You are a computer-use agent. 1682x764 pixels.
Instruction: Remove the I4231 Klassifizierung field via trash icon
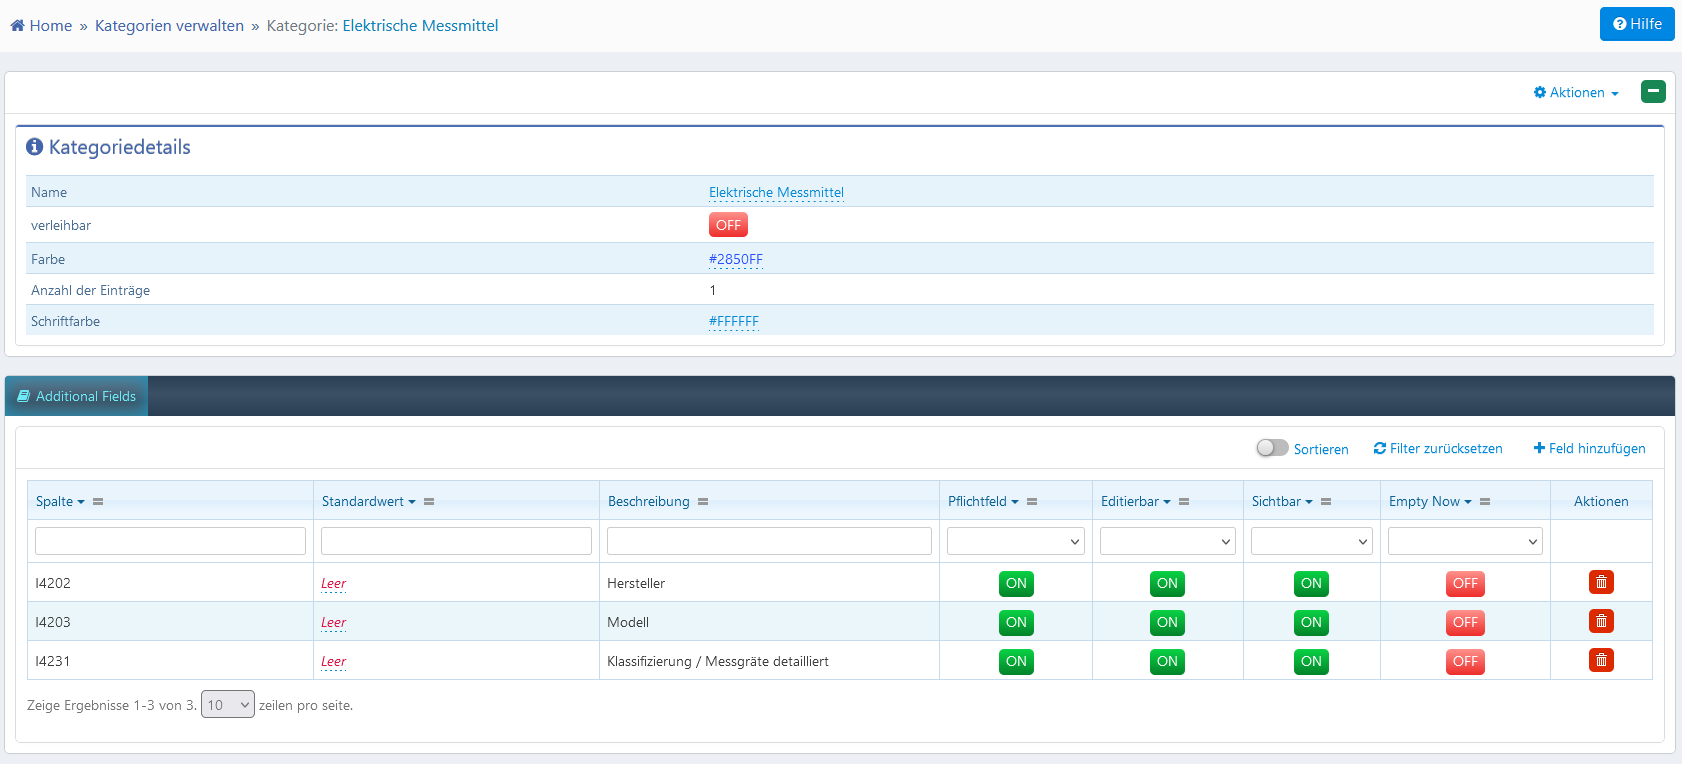click(1600, 660)
